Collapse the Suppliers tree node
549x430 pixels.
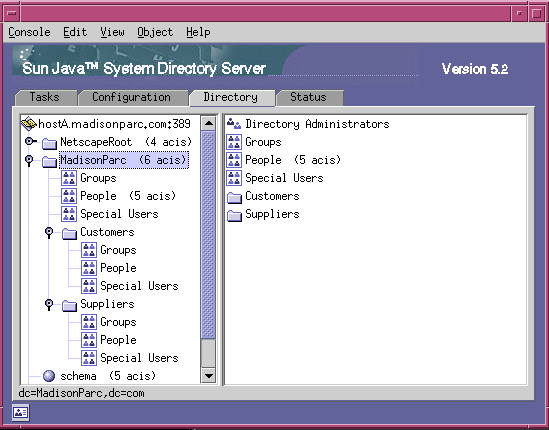click(x=49, y=304)
